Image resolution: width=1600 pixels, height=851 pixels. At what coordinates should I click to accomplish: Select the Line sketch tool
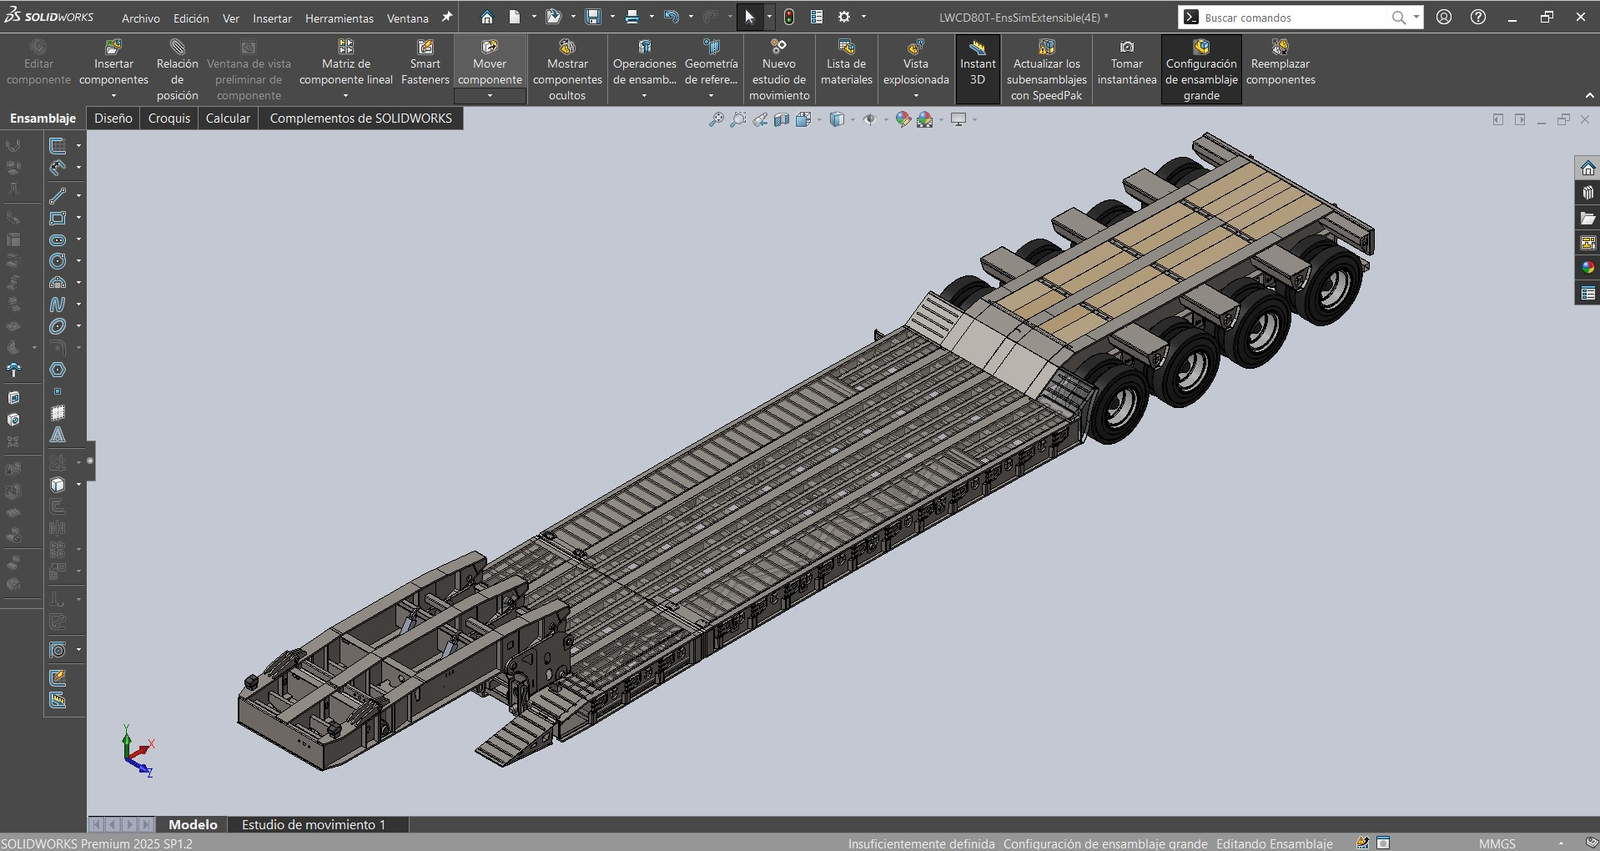(58, 195)
